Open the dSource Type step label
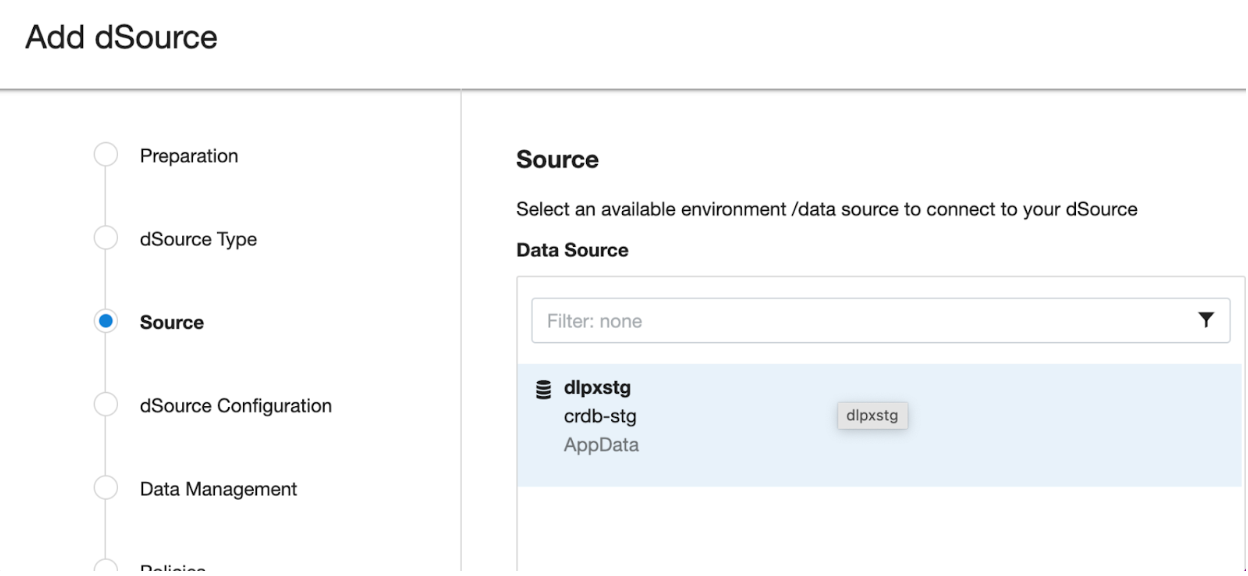 [x=198, y=239]
